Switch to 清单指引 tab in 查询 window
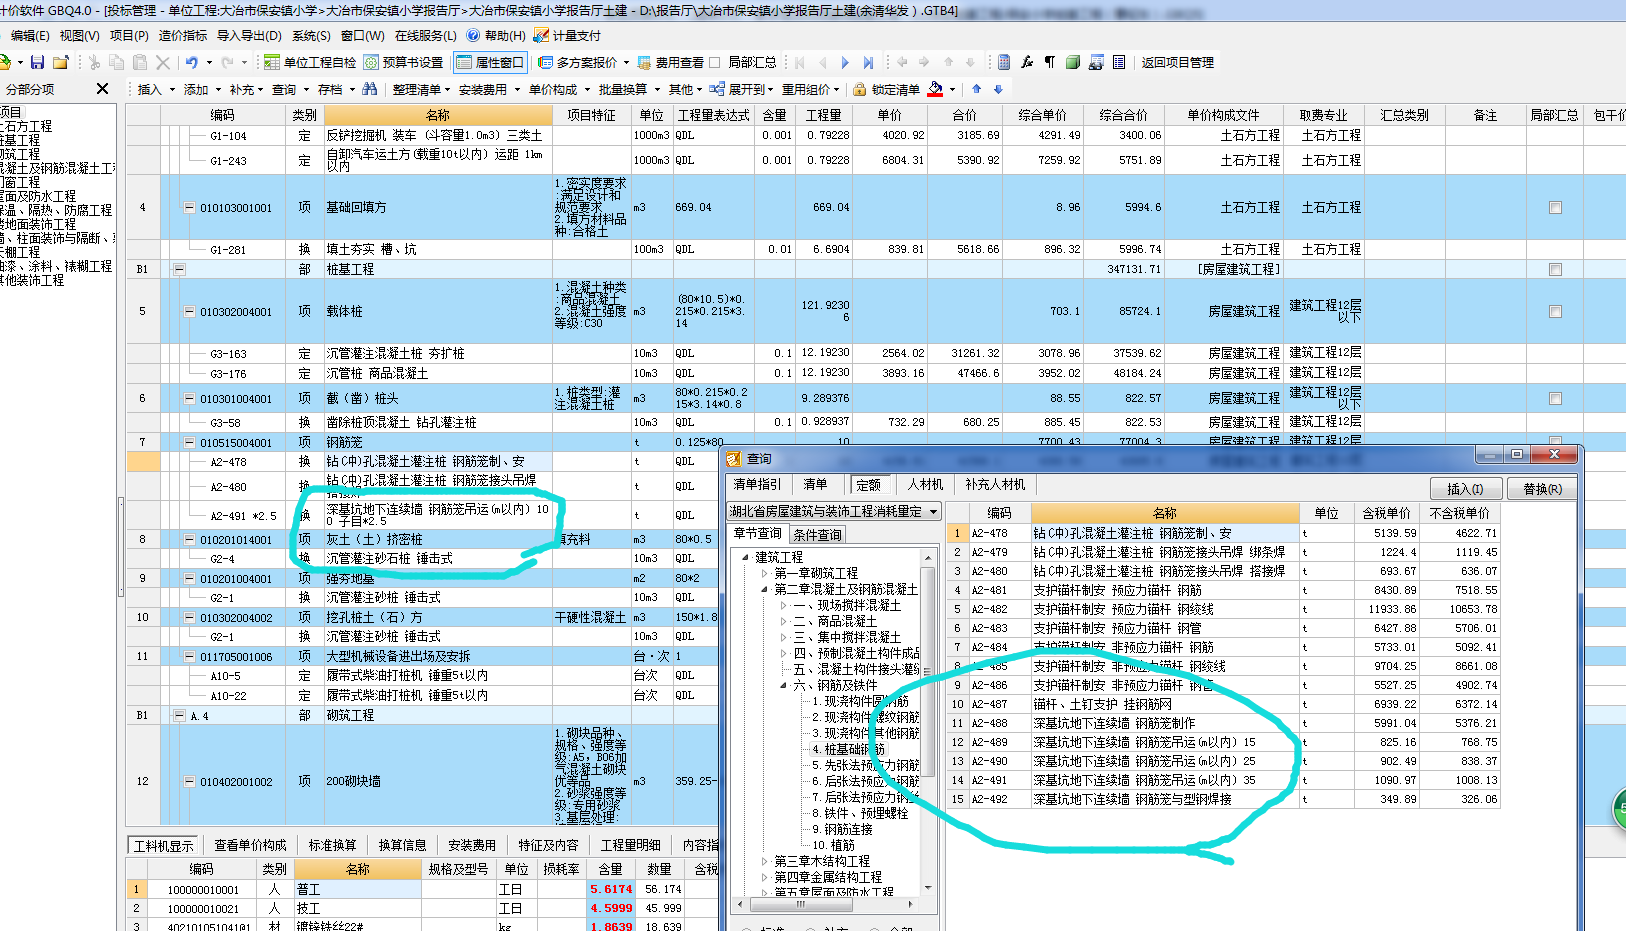 click(757, 484)
